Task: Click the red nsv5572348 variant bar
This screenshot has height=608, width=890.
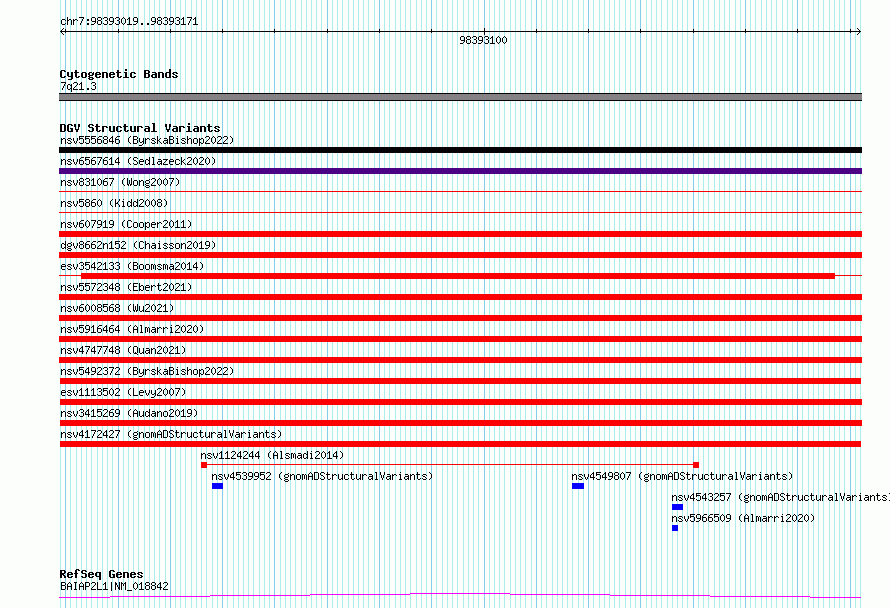Action: (460, 297)
